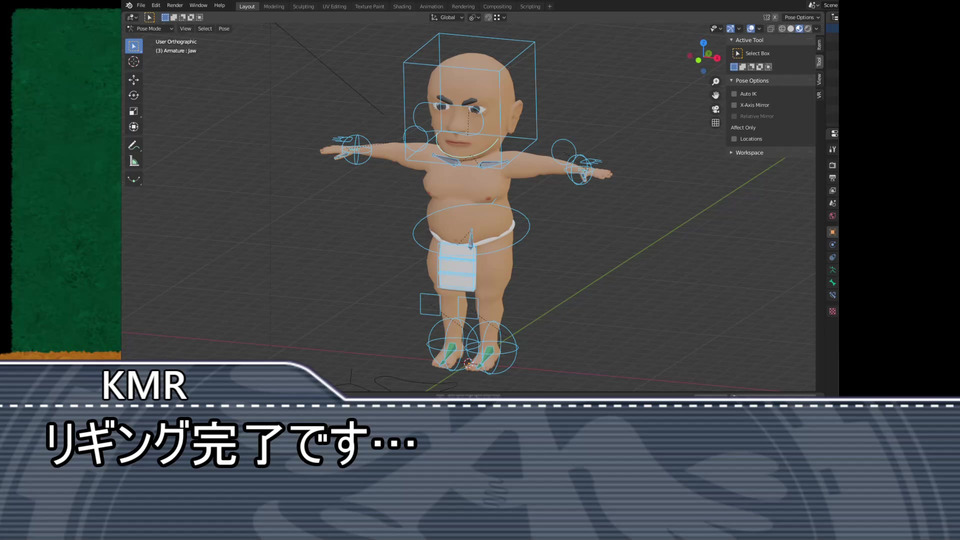Open the Help menu
Screen dimensions: 960x540
point(219,6)
